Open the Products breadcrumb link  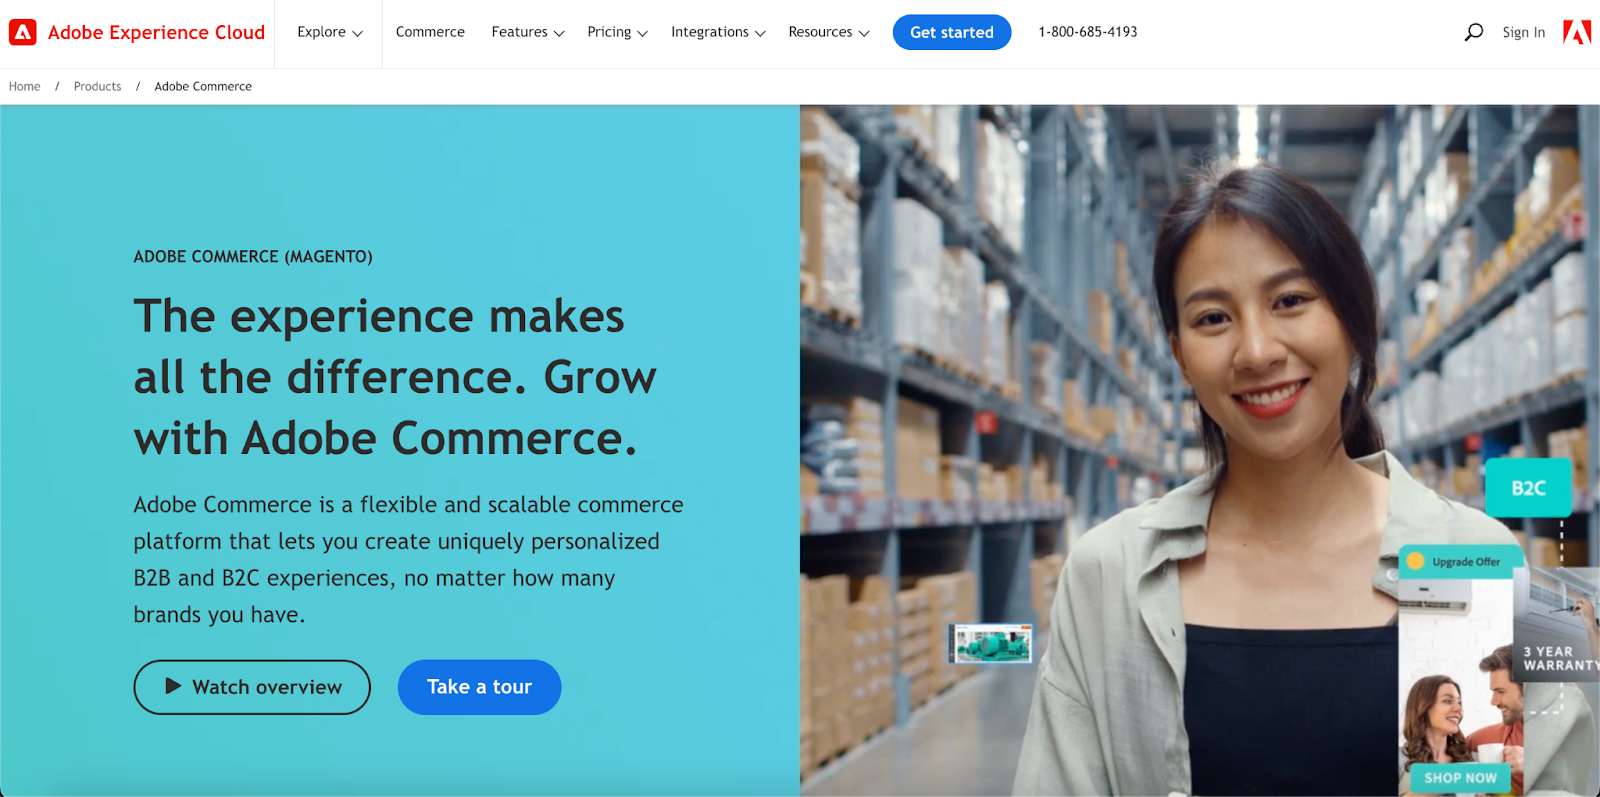(x=97, y=87)
